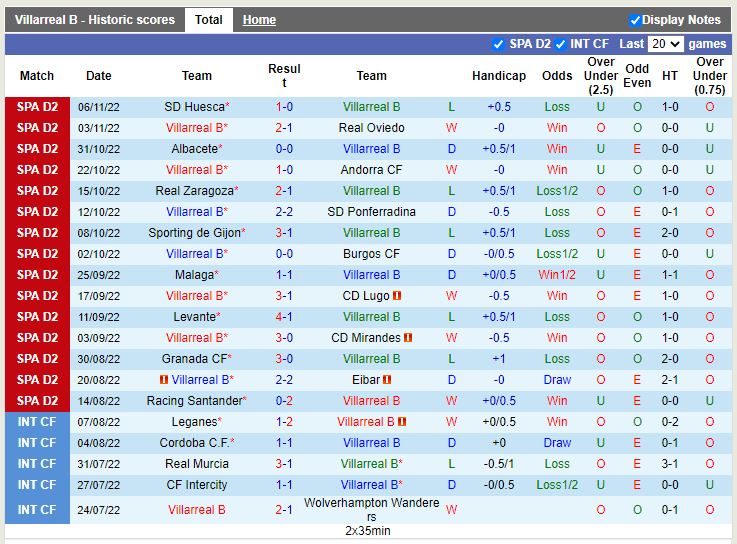Open Andorra CF team link
Image resolution: width=737 pixels, height=544 pixels.
(x=371, y=170)
